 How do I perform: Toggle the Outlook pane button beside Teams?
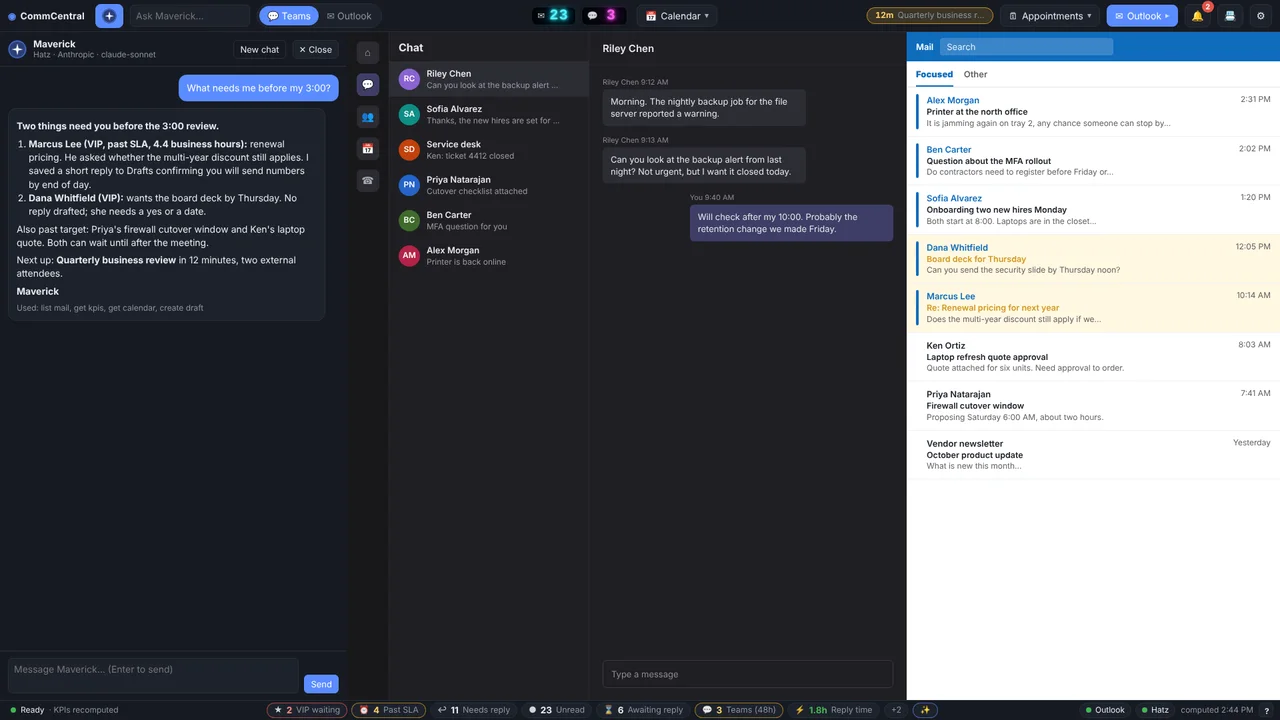click(x=349, y=16)
